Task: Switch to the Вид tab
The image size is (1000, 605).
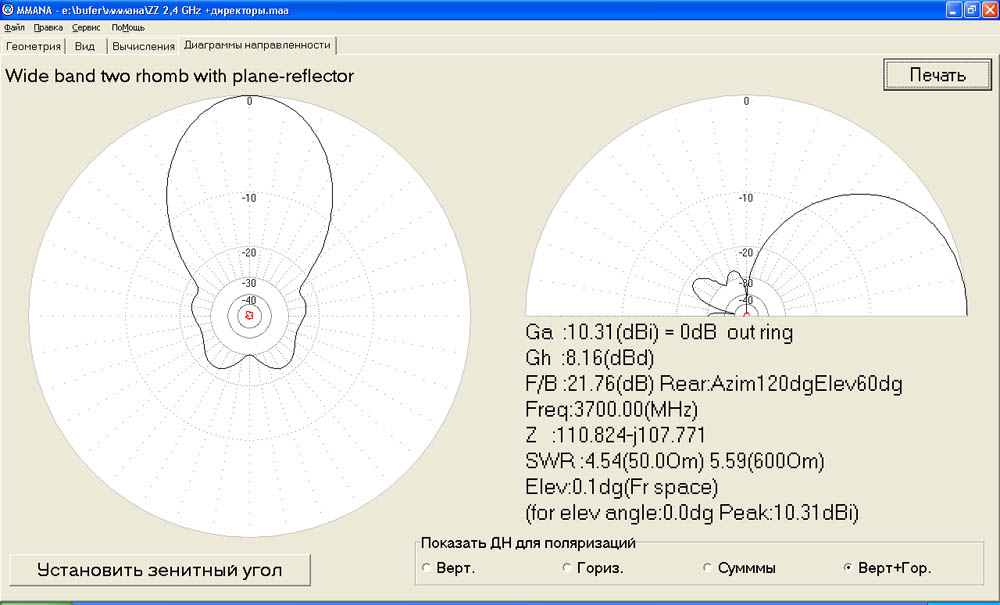Action: [85, 46]
